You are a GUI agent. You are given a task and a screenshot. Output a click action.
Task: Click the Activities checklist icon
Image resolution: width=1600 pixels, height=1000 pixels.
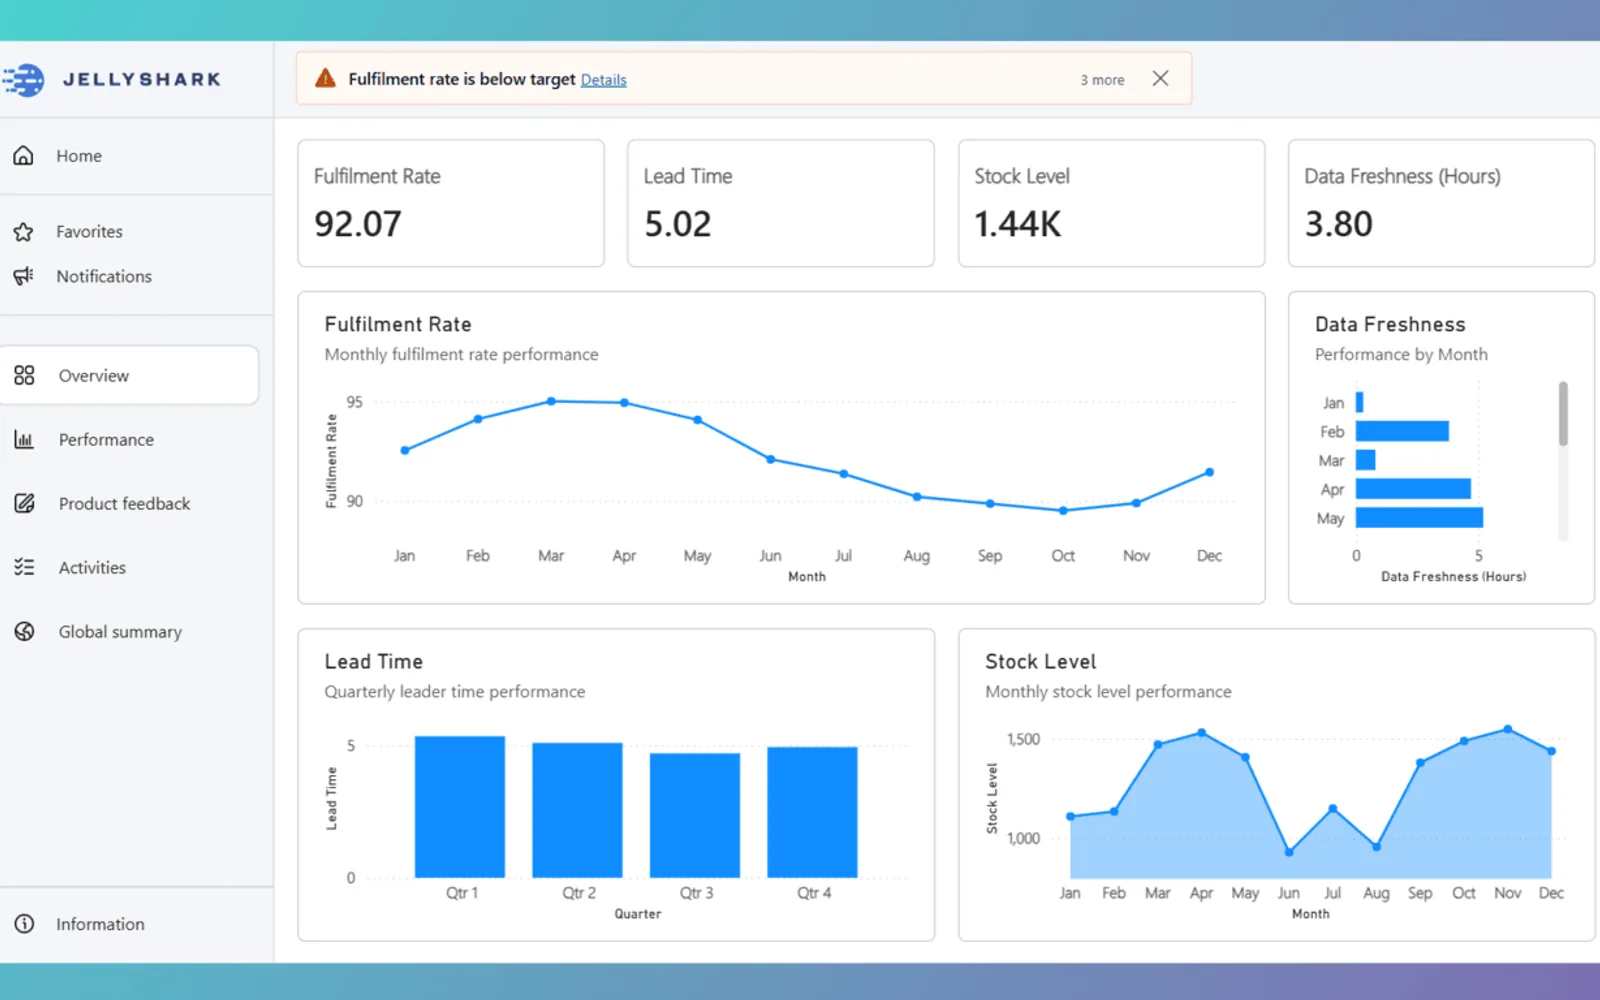point(24,567)
